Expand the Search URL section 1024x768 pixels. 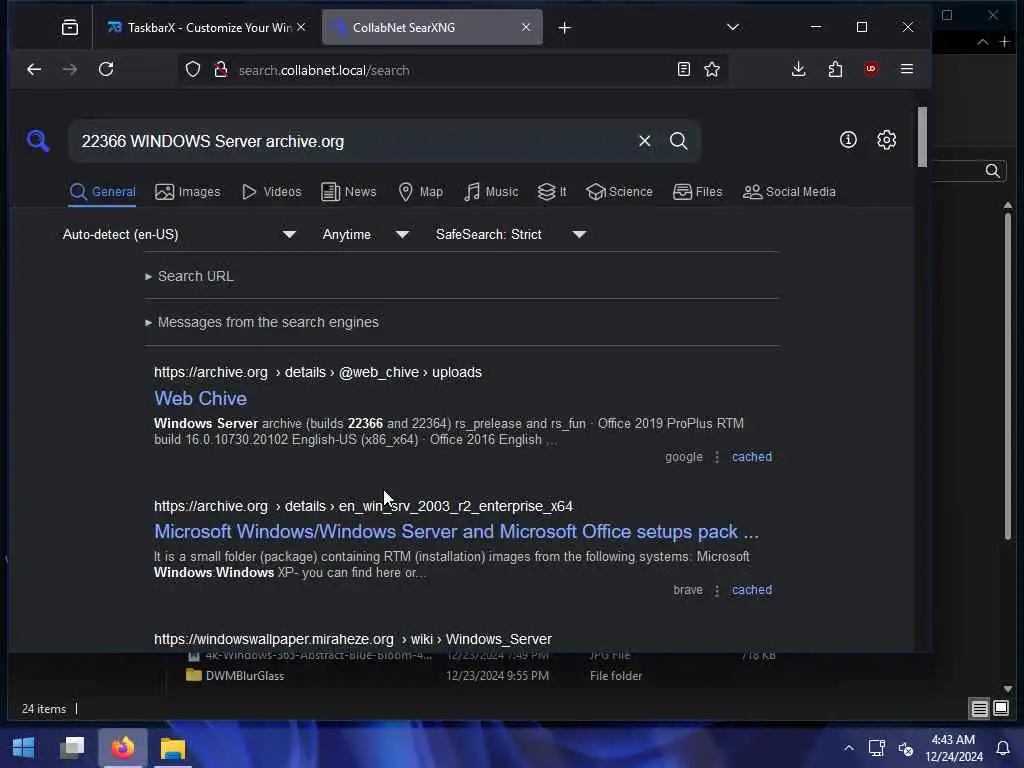(189, 276)
